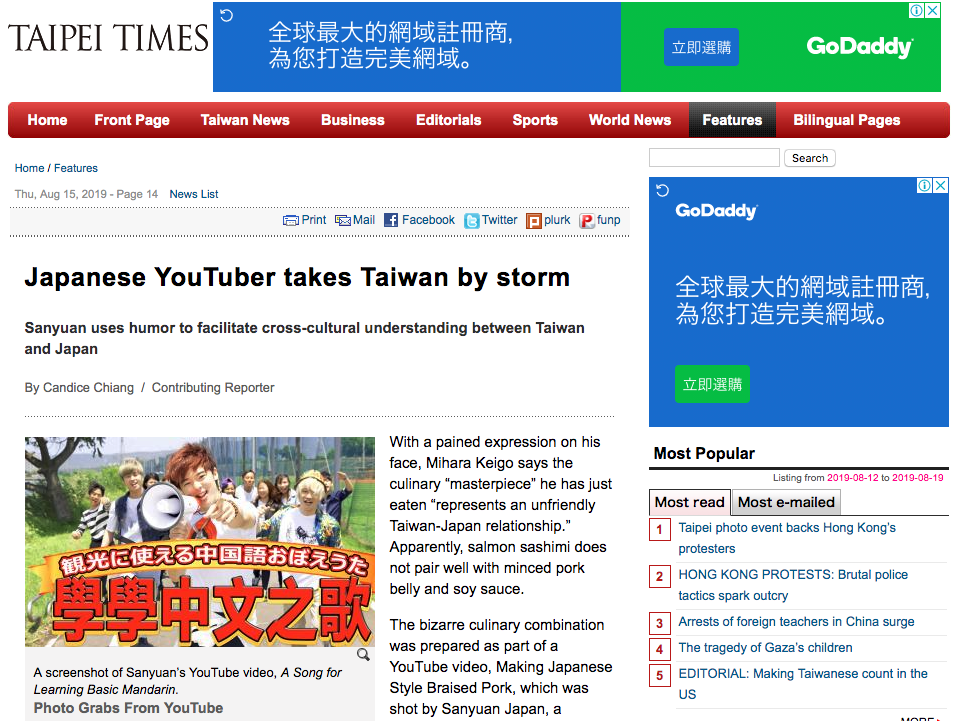The image size is (957, 721).
Task: Close the top GoDaddy banner ad
Action: pyautogui.click(x=933, y=10)
